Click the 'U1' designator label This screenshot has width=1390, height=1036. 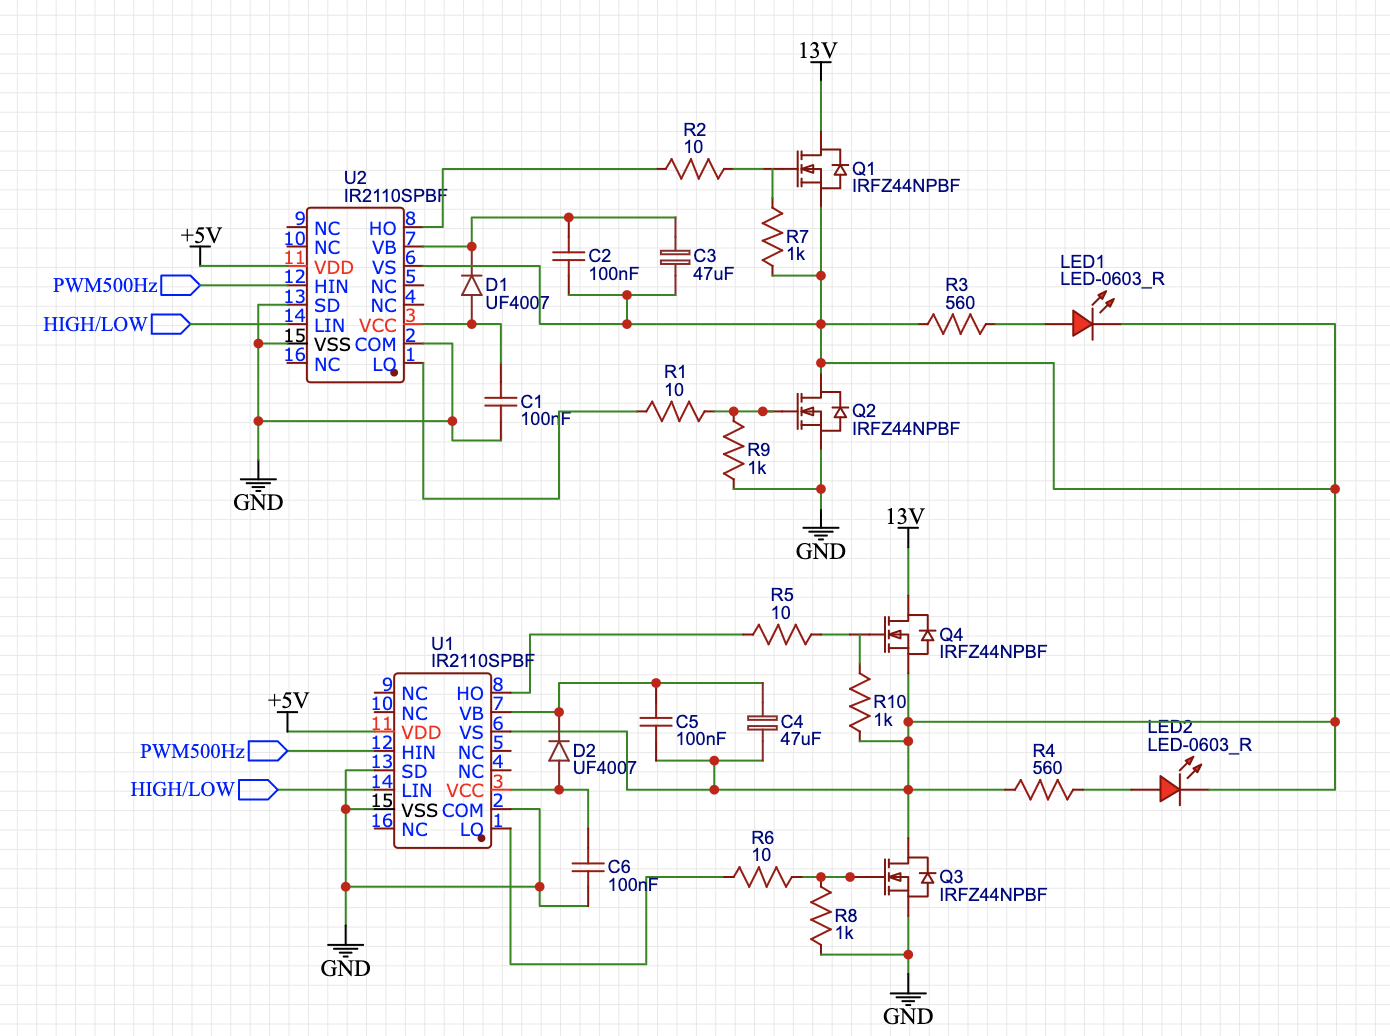click(442, 643)
